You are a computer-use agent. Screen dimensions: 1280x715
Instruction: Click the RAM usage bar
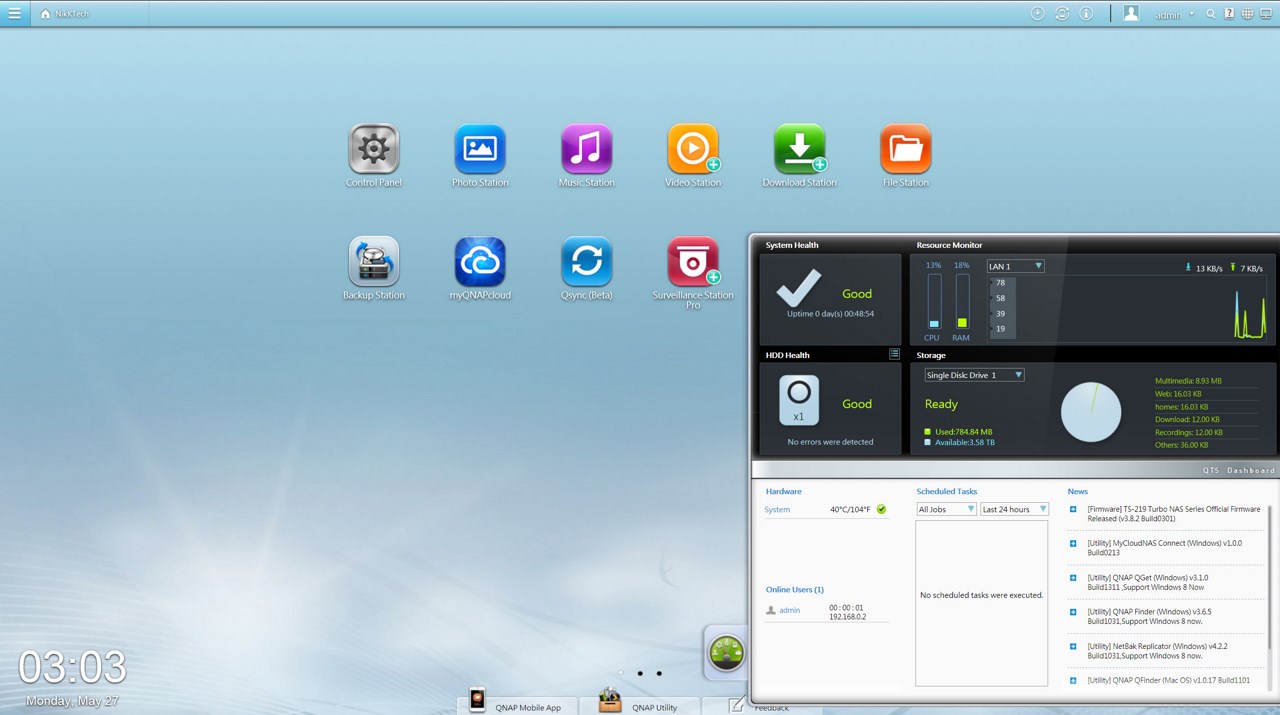[962, 301]
